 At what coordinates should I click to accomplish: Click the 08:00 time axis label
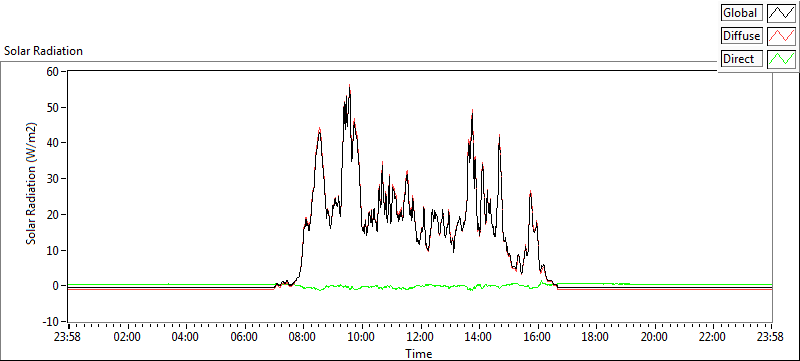click(304, 337)
